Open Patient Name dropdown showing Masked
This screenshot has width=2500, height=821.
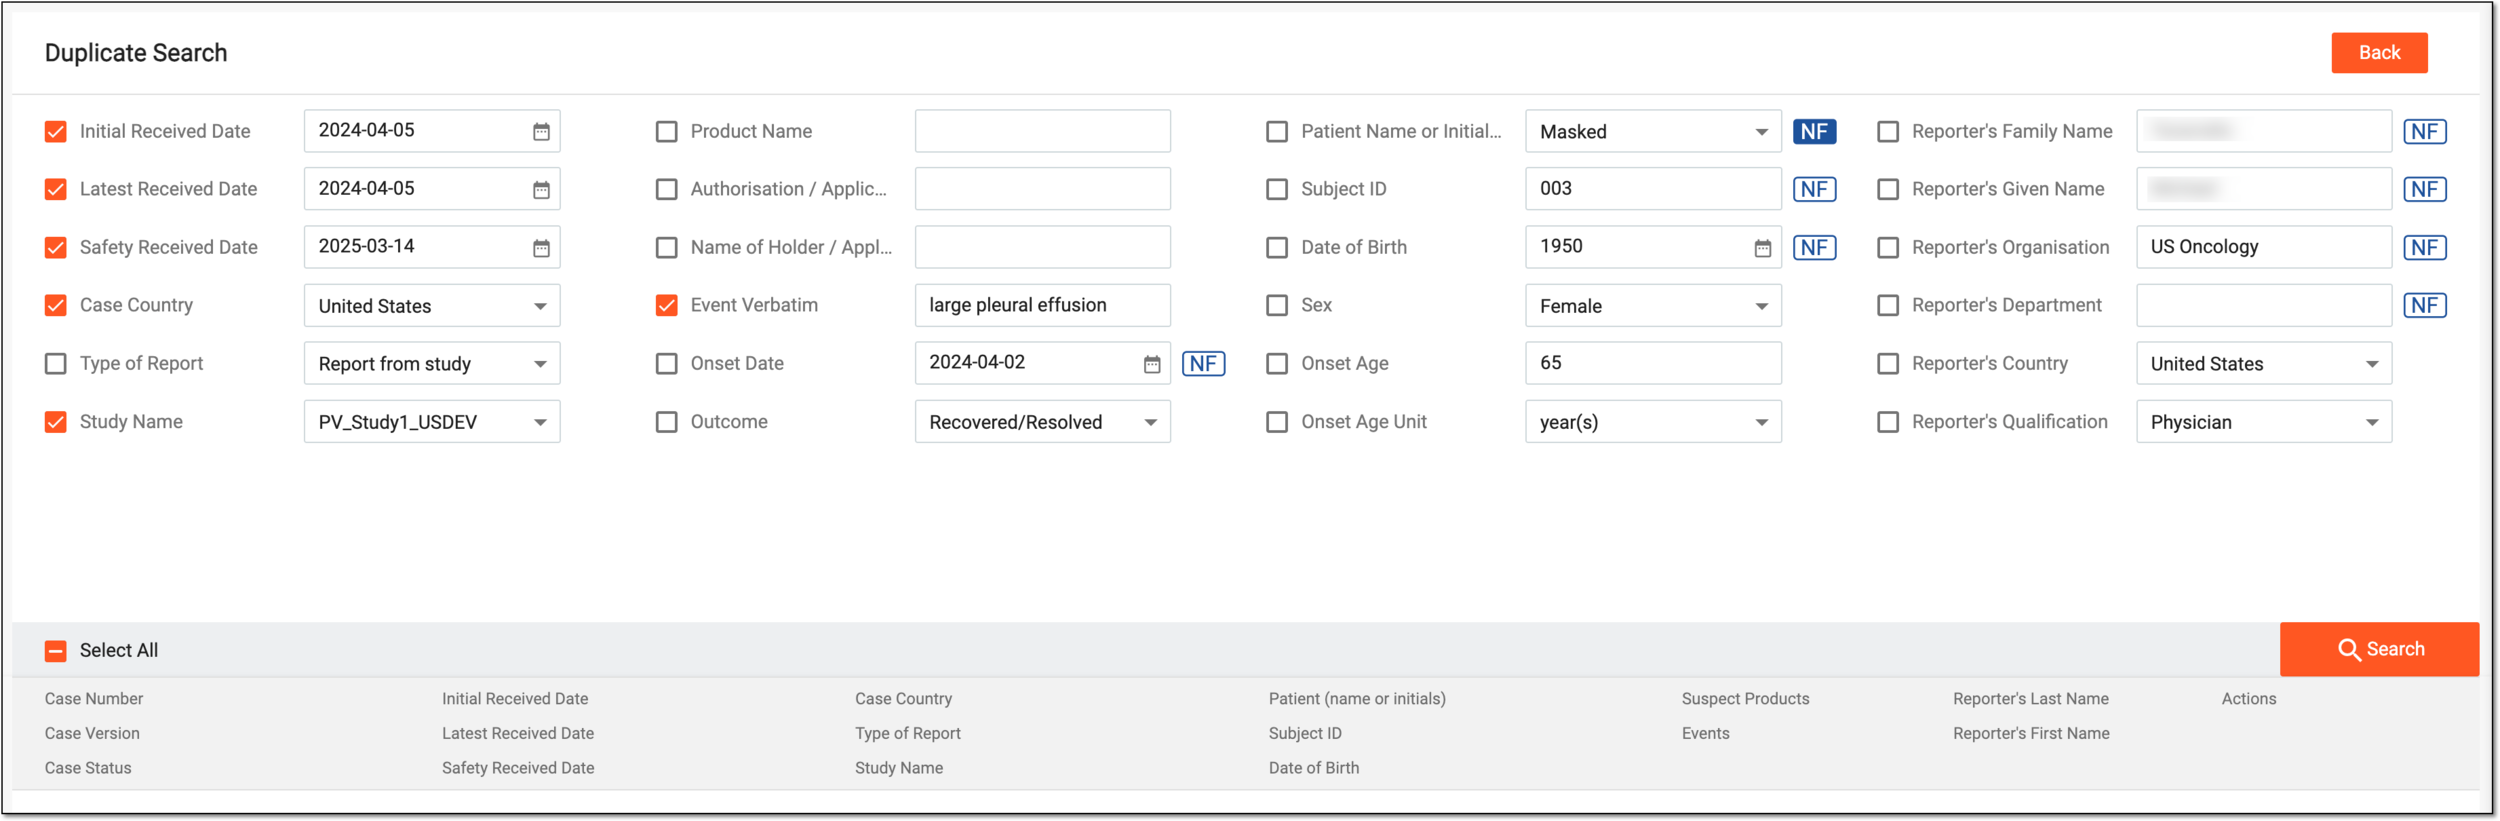(1653, 131)
